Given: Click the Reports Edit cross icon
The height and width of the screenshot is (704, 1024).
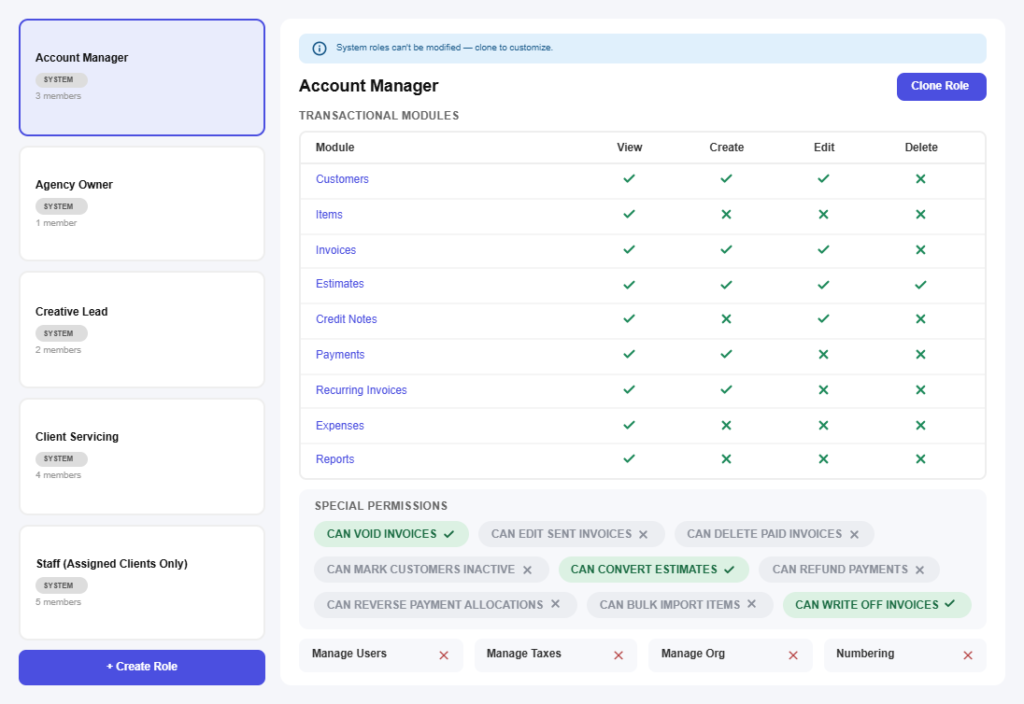Looking at the screenshot, I should click(x=824, y=459).
